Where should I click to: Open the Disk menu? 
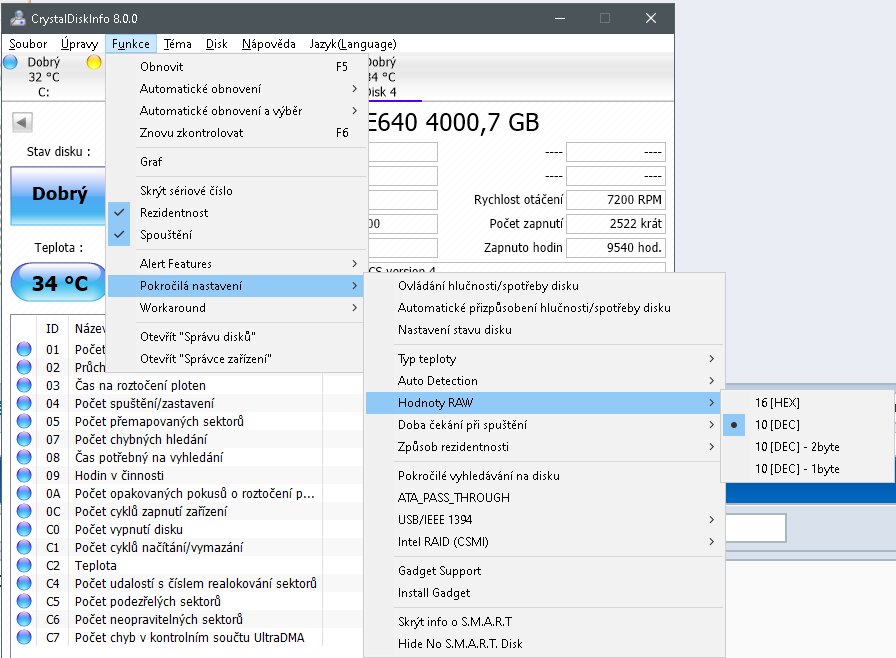click(x=217, y=44)
